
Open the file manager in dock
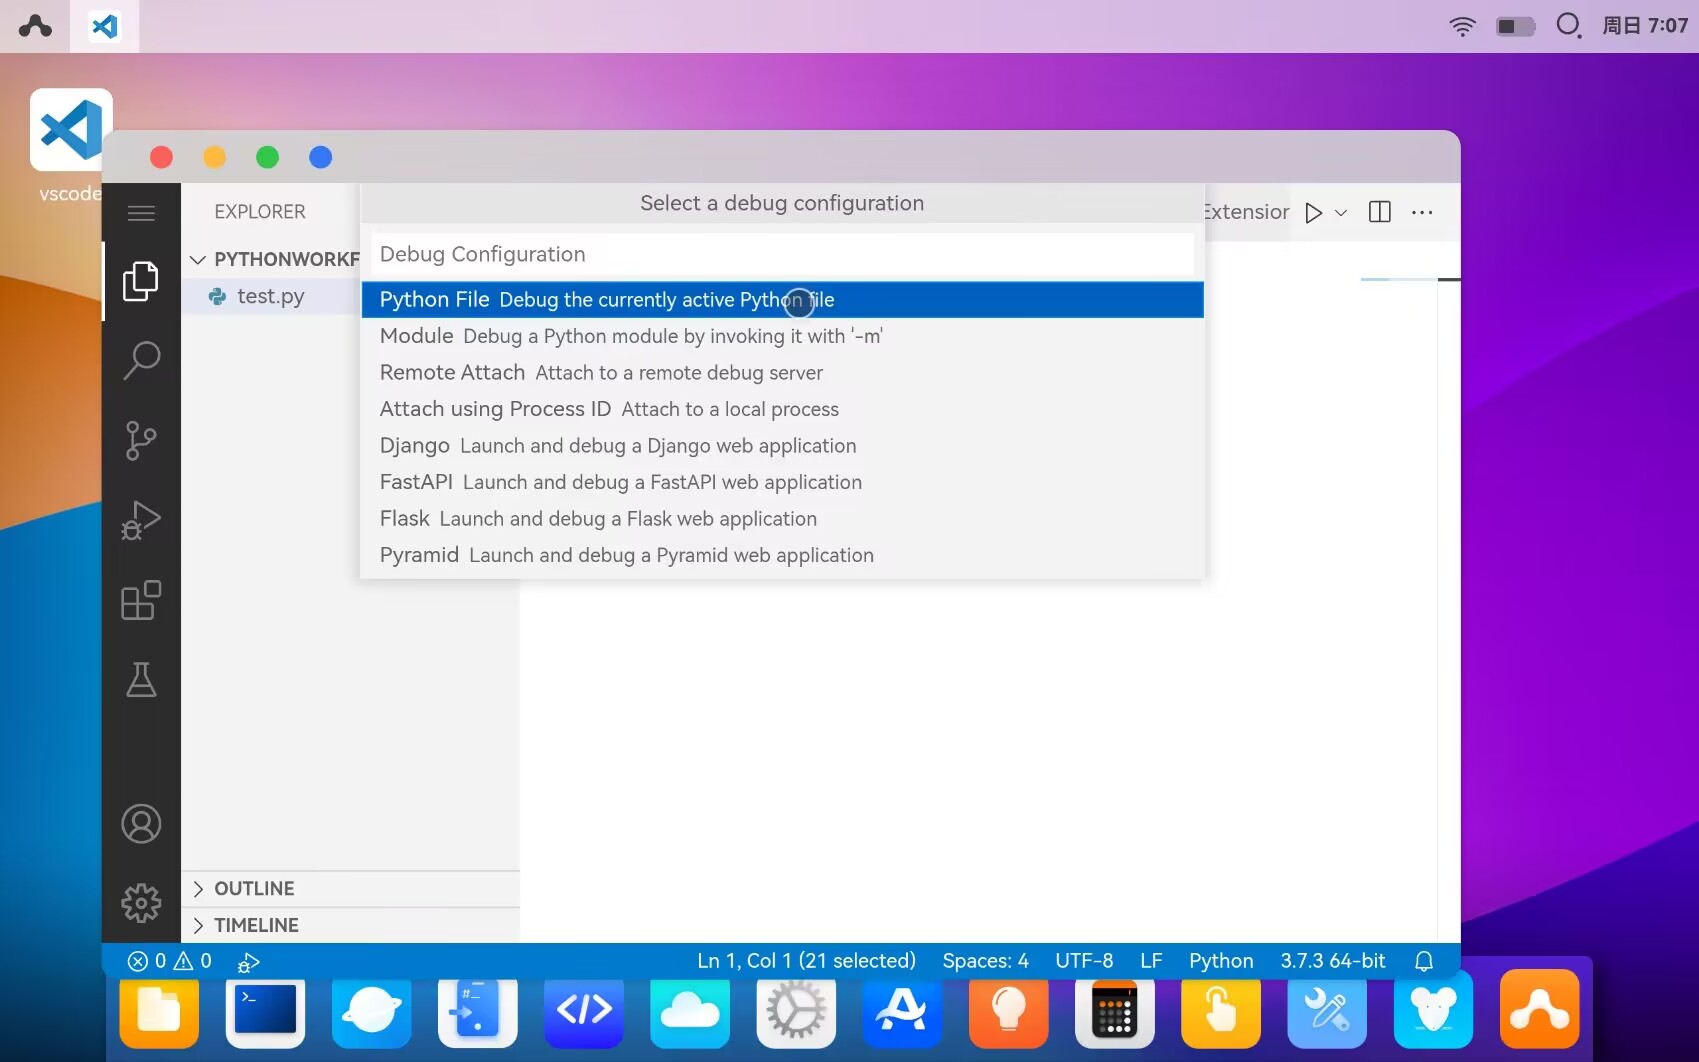coord(159,1010)
